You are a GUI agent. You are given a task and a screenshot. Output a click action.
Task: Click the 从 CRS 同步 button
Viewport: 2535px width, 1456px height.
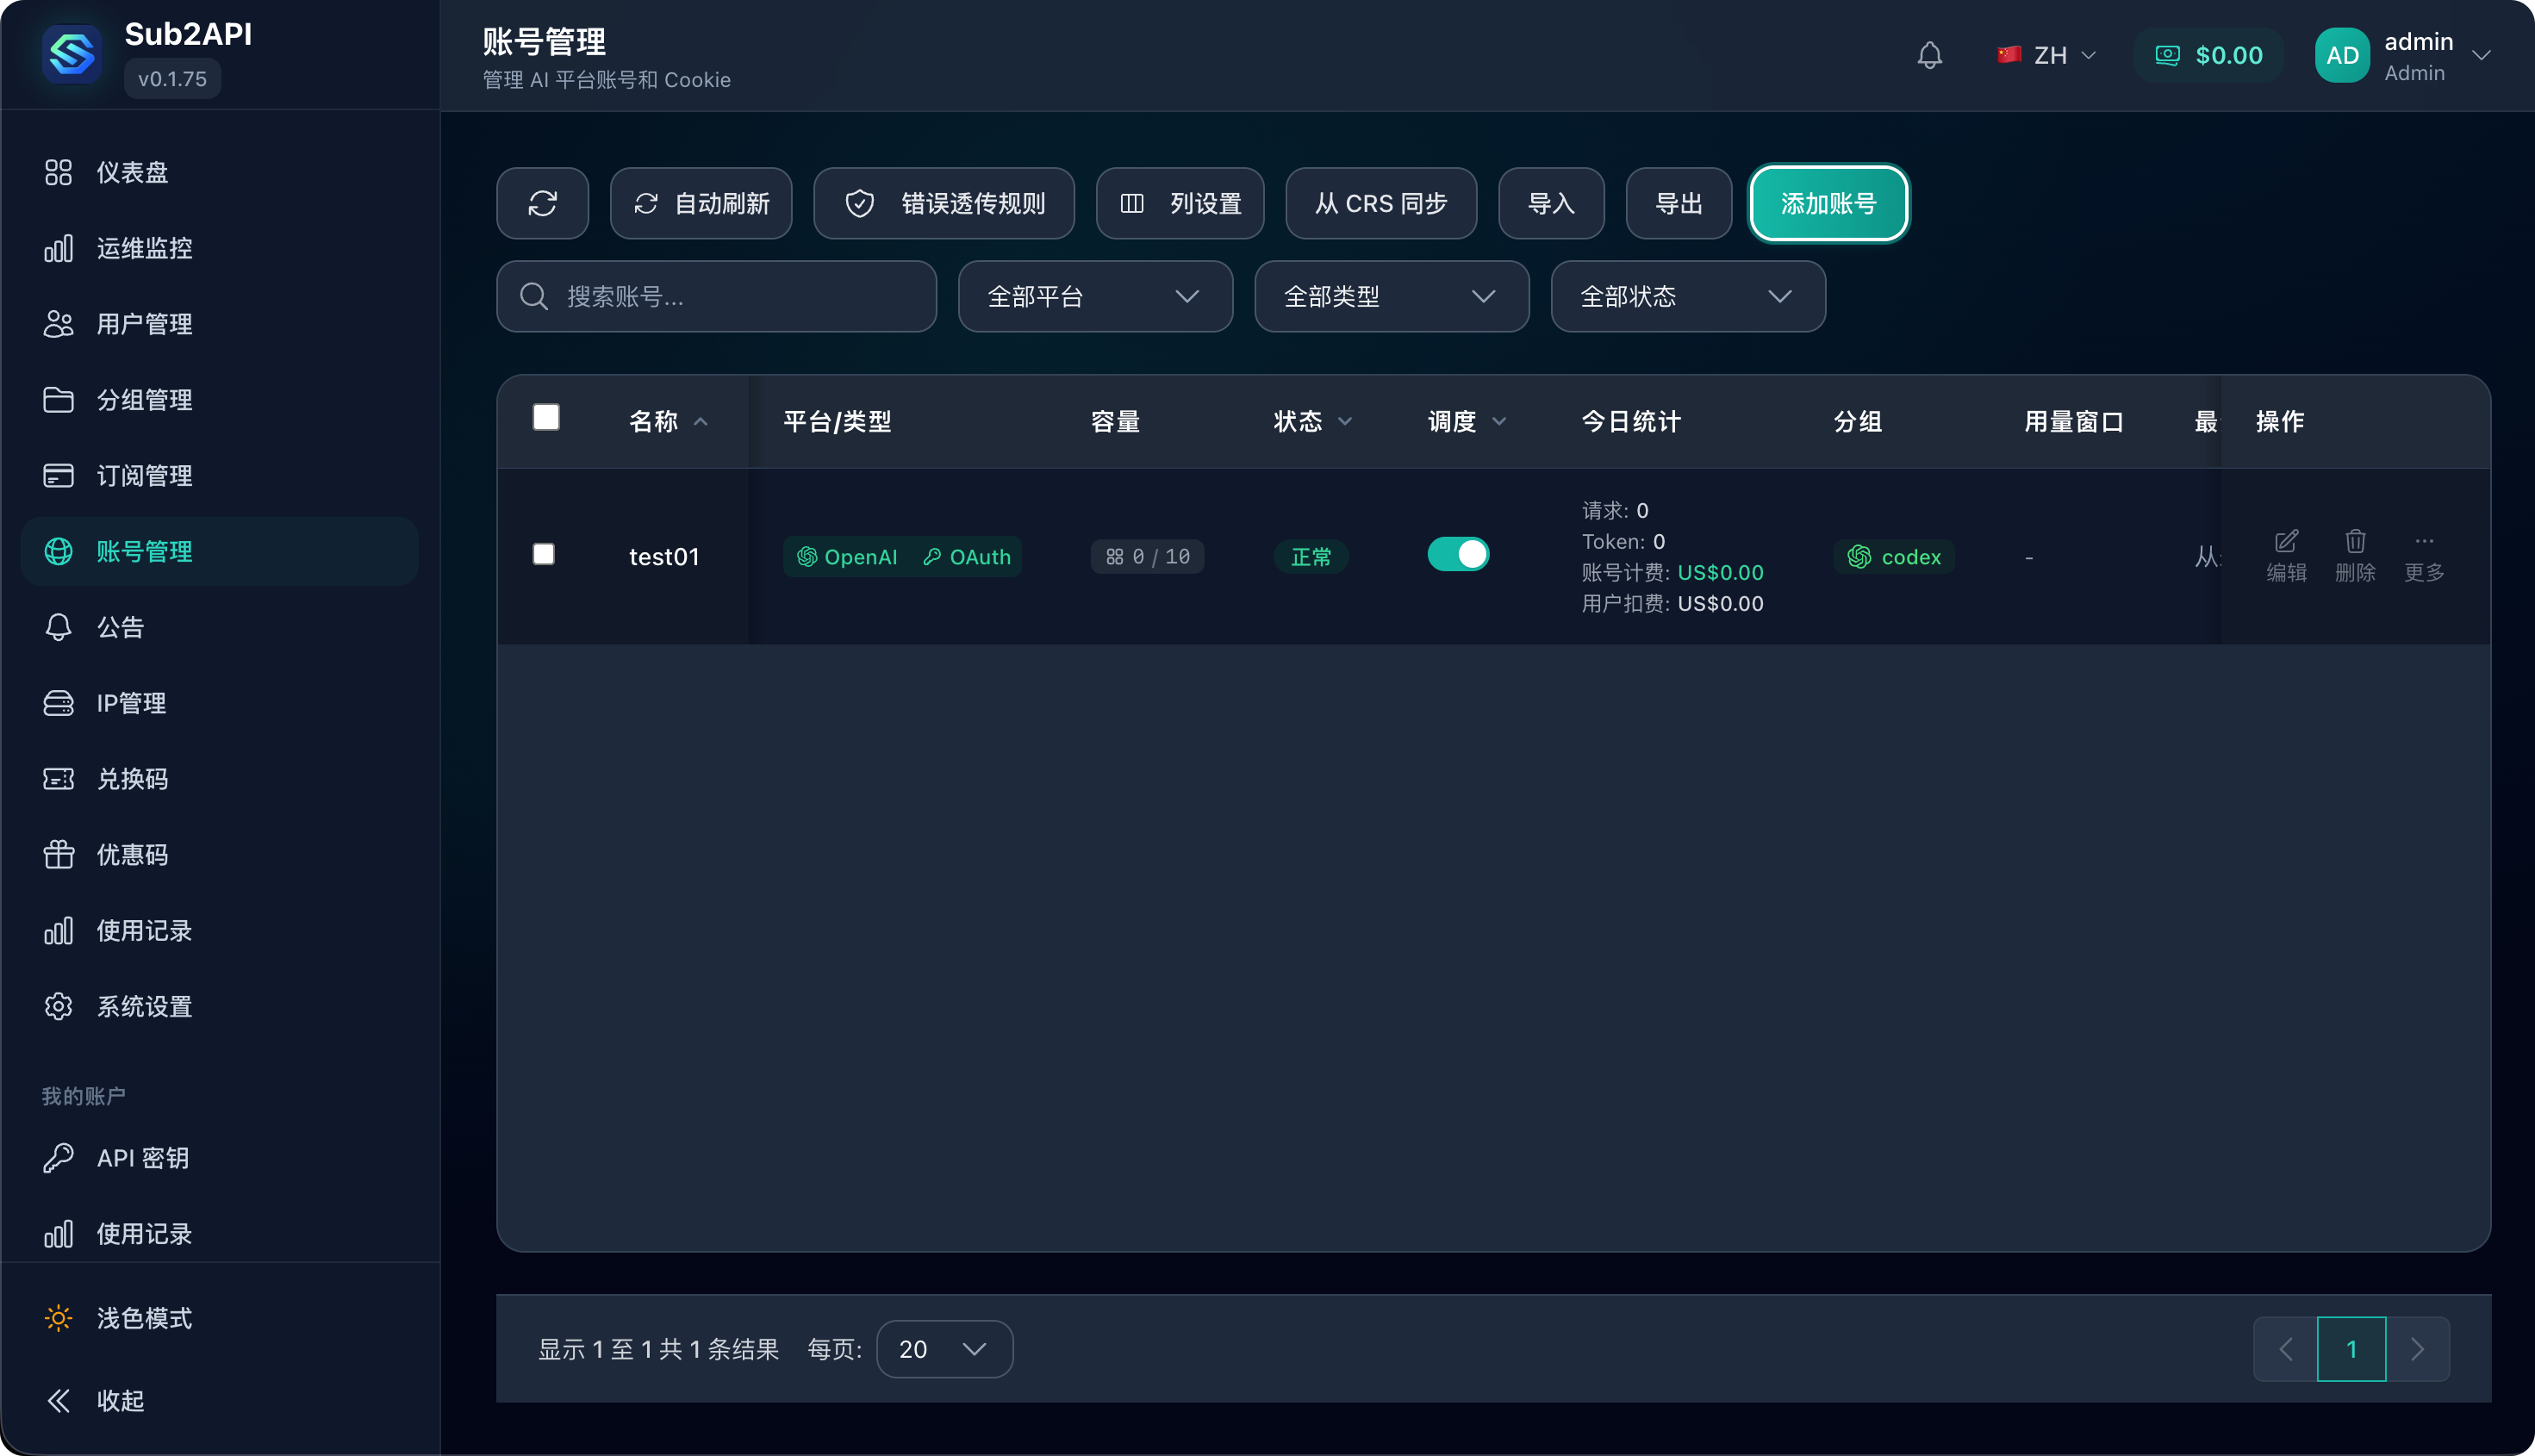(x=1380, y=203)
